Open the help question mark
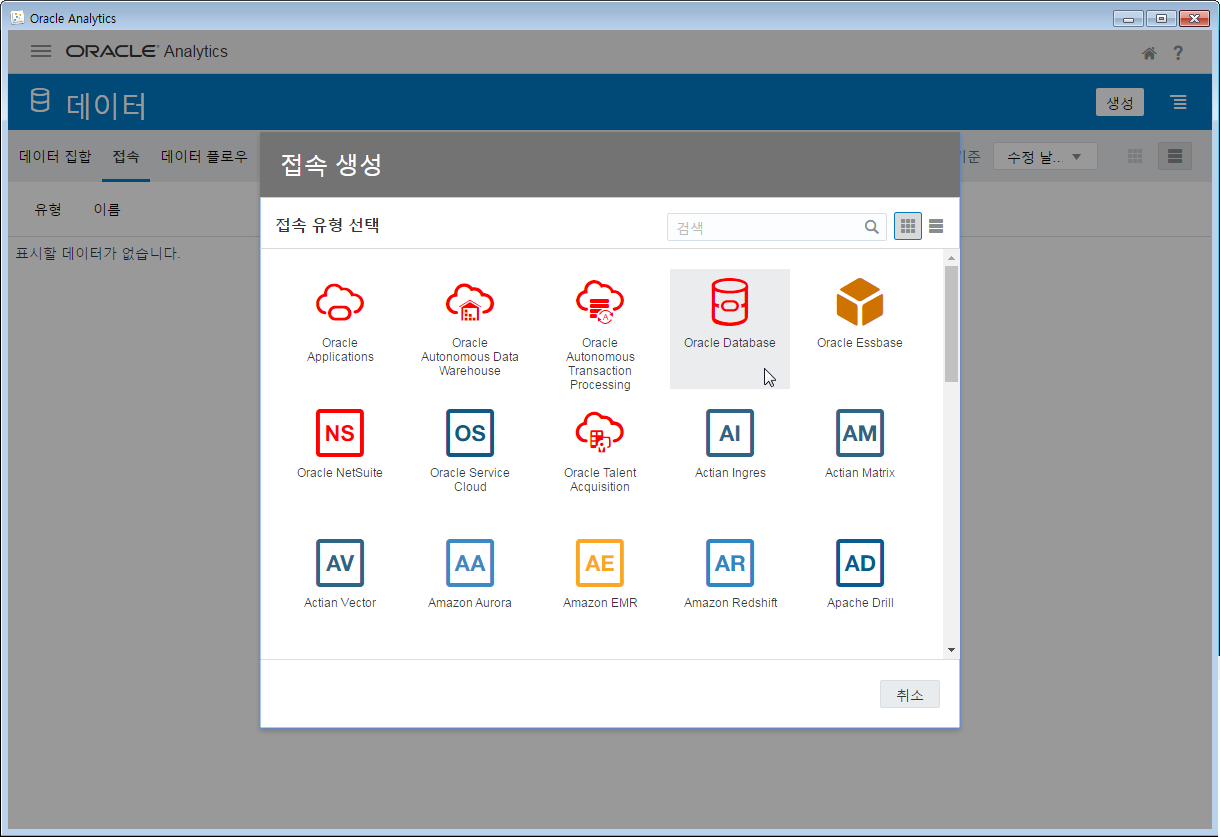This screenshot has height=837, width=1220. [x=1179, y=53]
